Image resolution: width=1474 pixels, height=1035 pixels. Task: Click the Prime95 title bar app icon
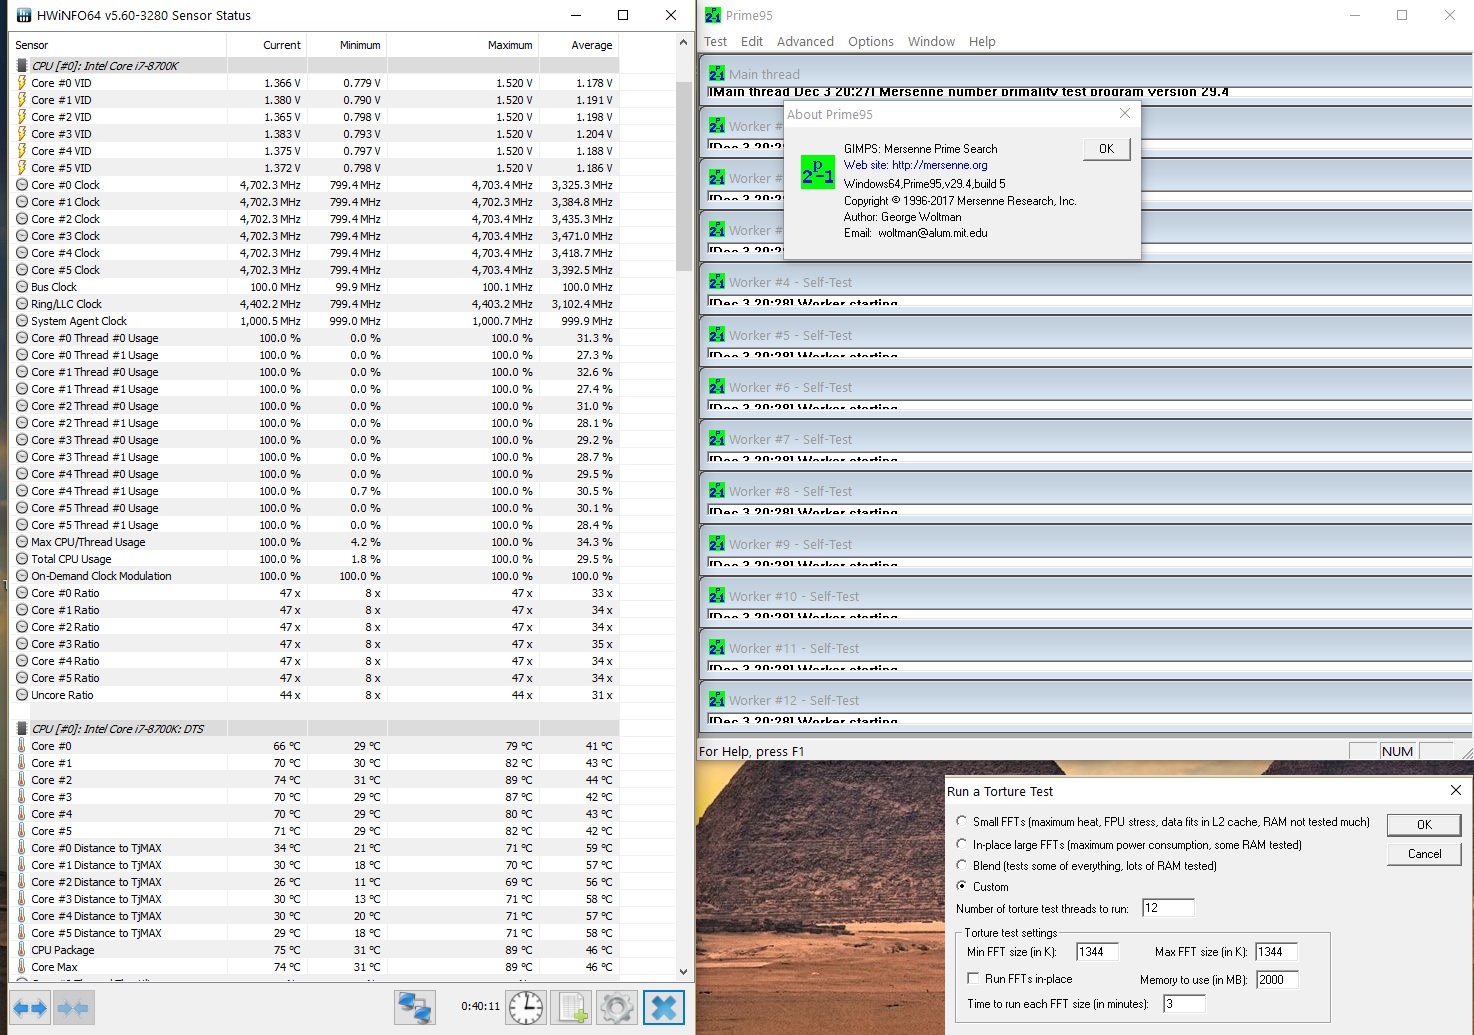[x=713, y=15]
